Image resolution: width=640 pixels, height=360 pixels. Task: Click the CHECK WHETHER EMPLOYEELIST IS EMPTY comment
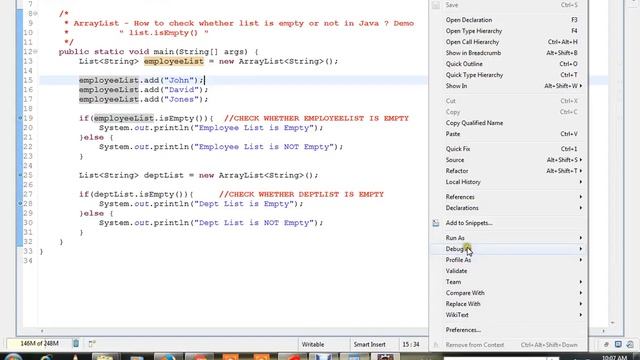click(x=316, y=118)
